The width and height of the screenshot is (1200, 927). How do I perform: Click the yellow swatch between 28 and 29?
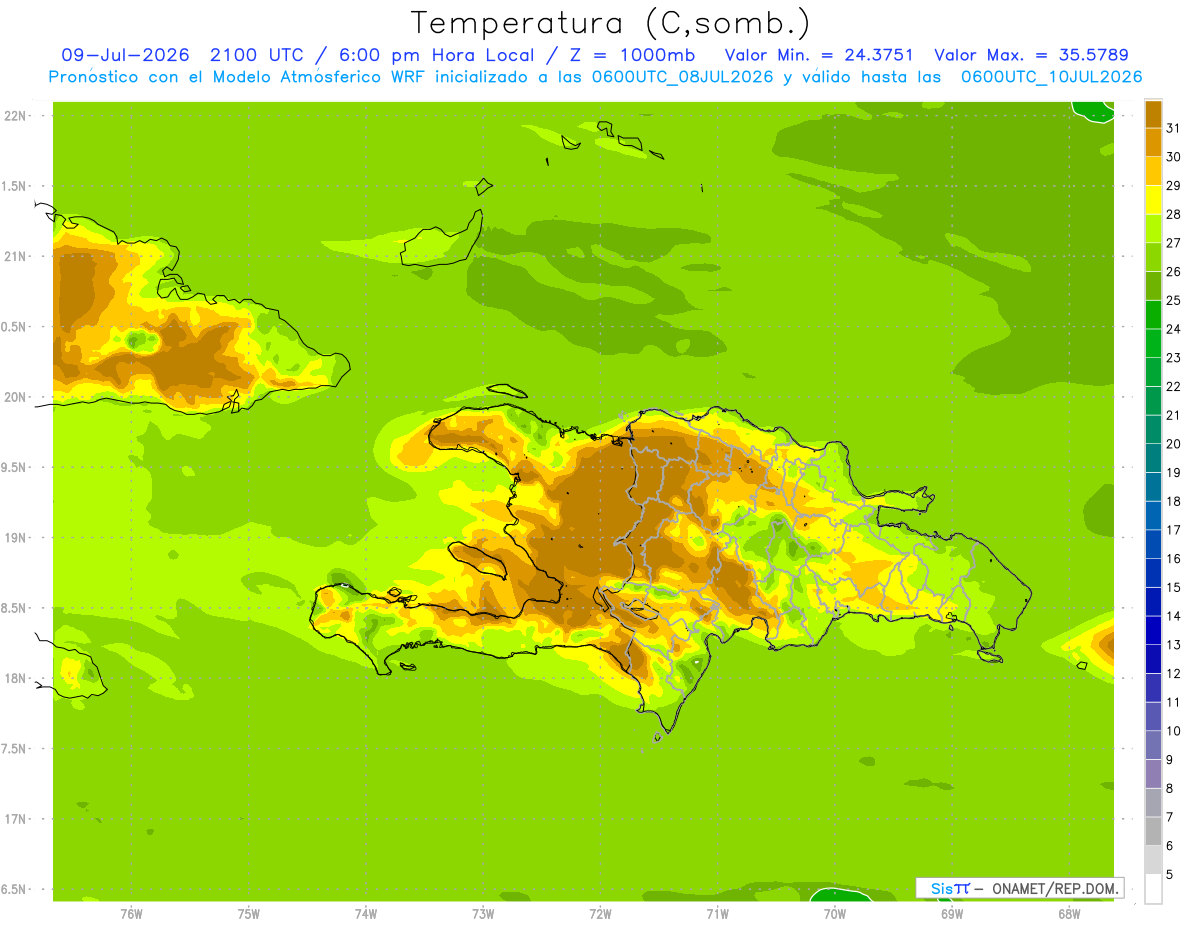pos(1153,200)
